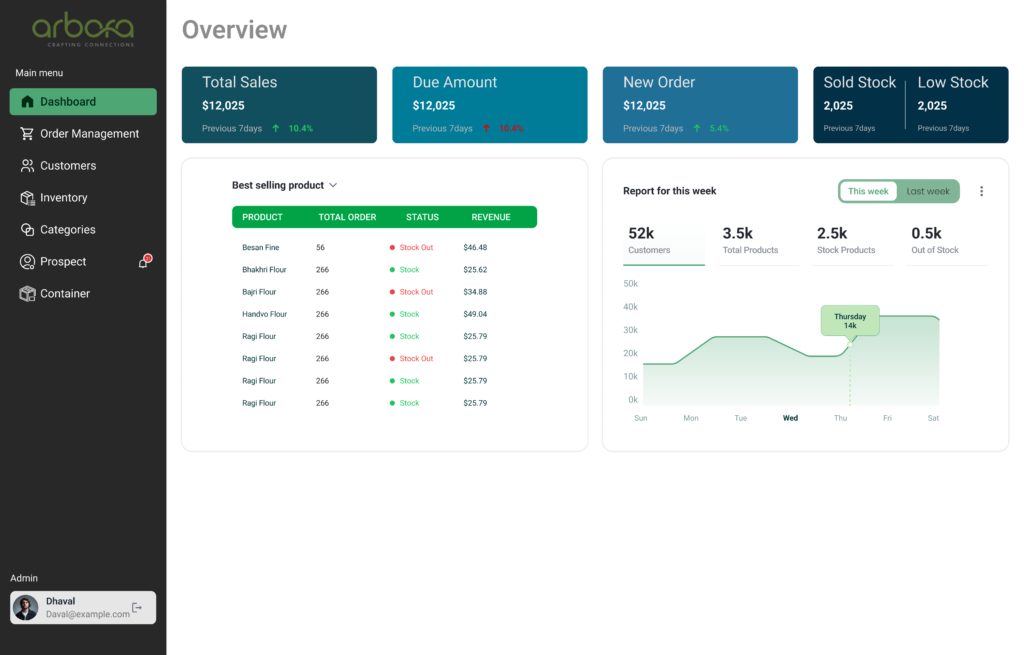Switch report to This week

click(868, 191)
